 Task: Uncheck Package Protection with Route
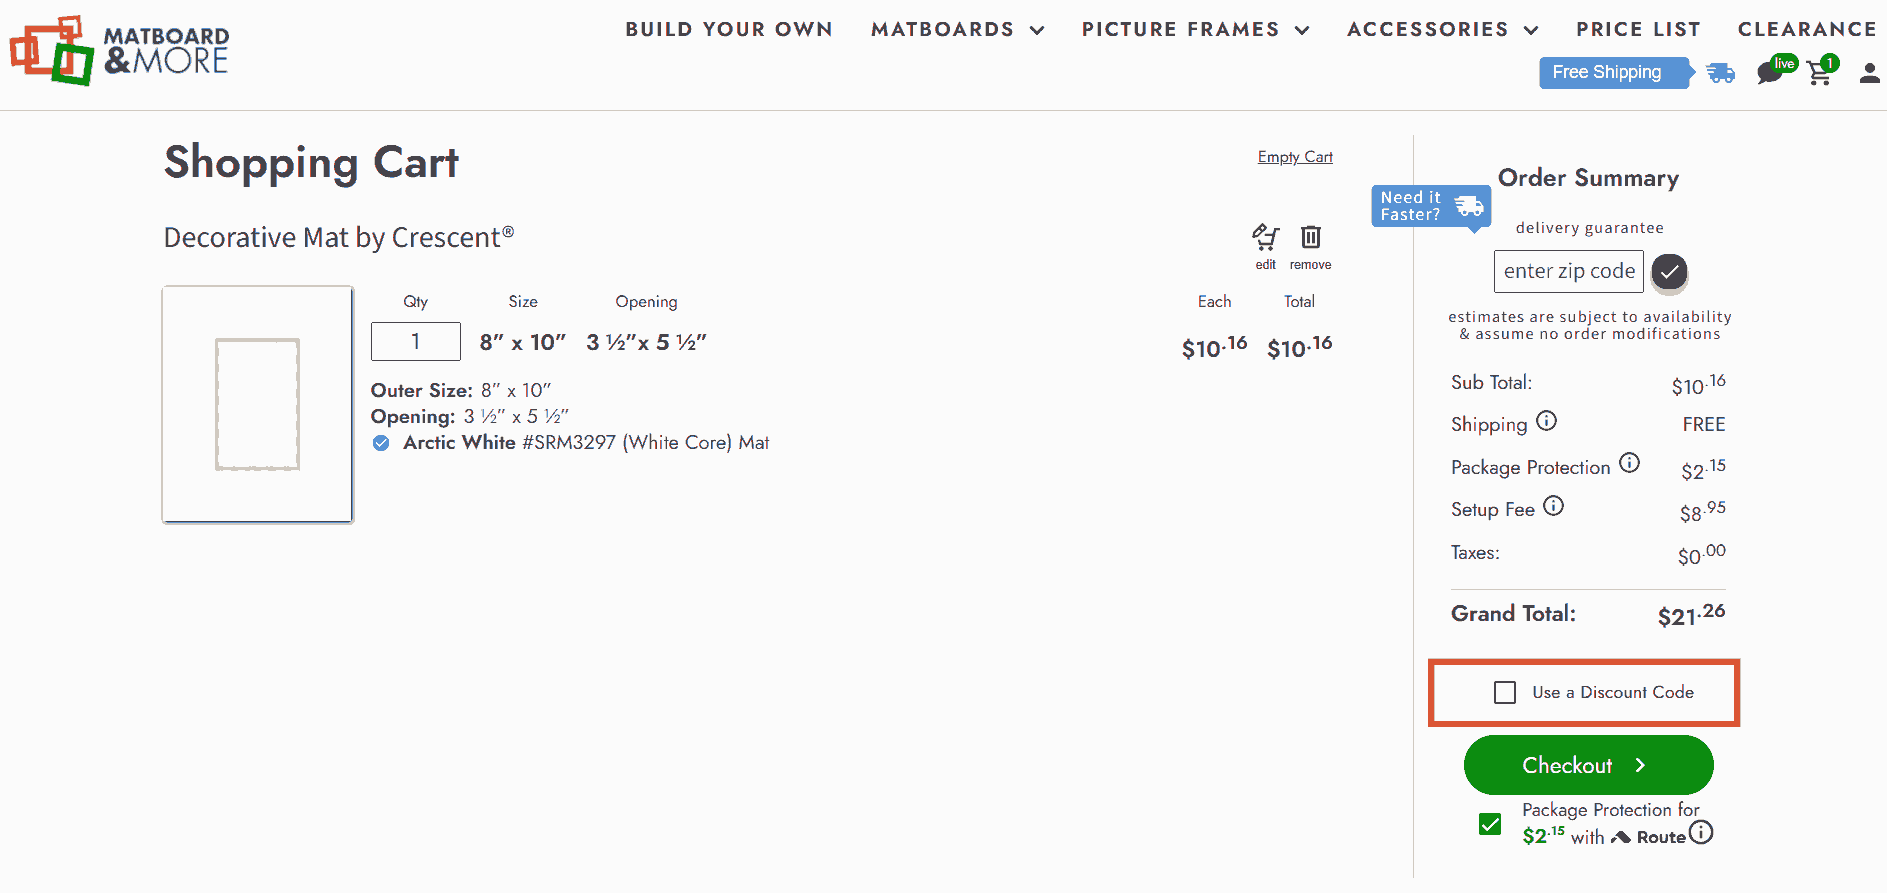[x=1490, y=824]
